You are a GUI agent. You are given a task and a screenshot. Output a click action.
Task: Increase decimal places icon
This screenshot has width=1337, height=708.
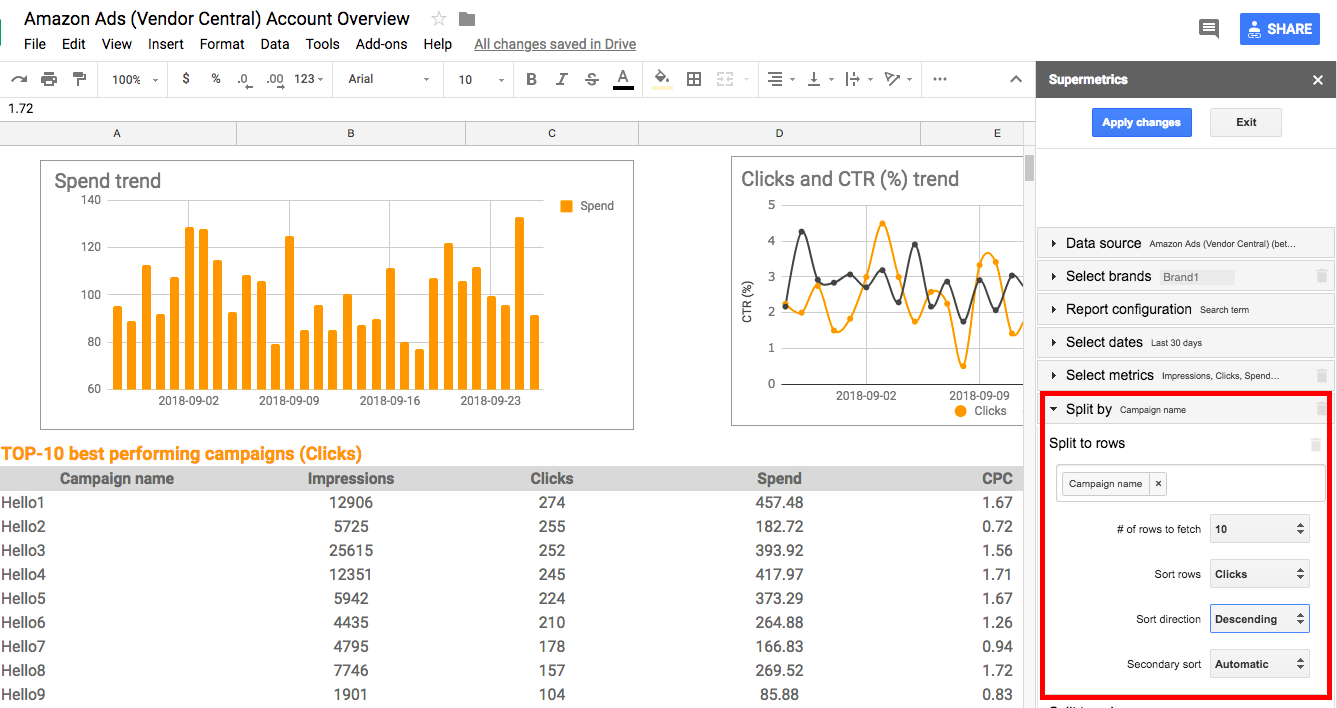pyautogui.click(x=275, y=79)
